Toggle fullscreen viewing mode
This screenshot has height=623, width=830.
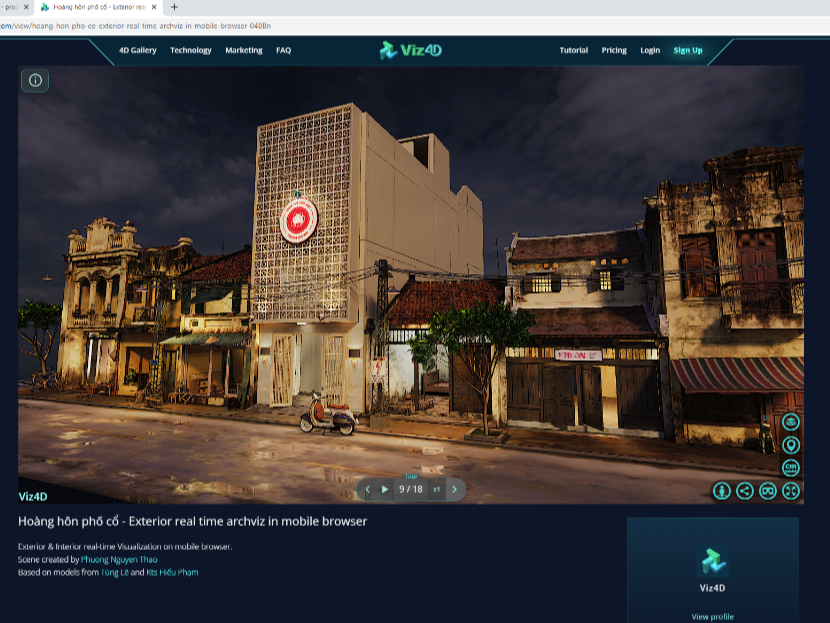pos(791,490)
